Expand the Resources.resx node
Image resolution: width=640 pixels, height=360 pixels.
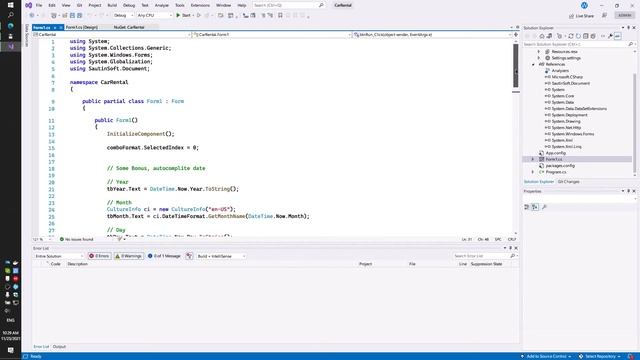[539, 52]
